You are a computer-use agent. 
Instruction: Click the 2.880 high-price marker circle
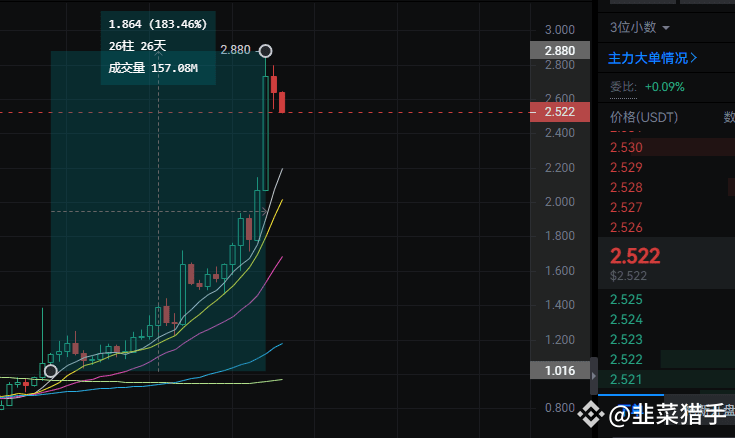[265, 51]
